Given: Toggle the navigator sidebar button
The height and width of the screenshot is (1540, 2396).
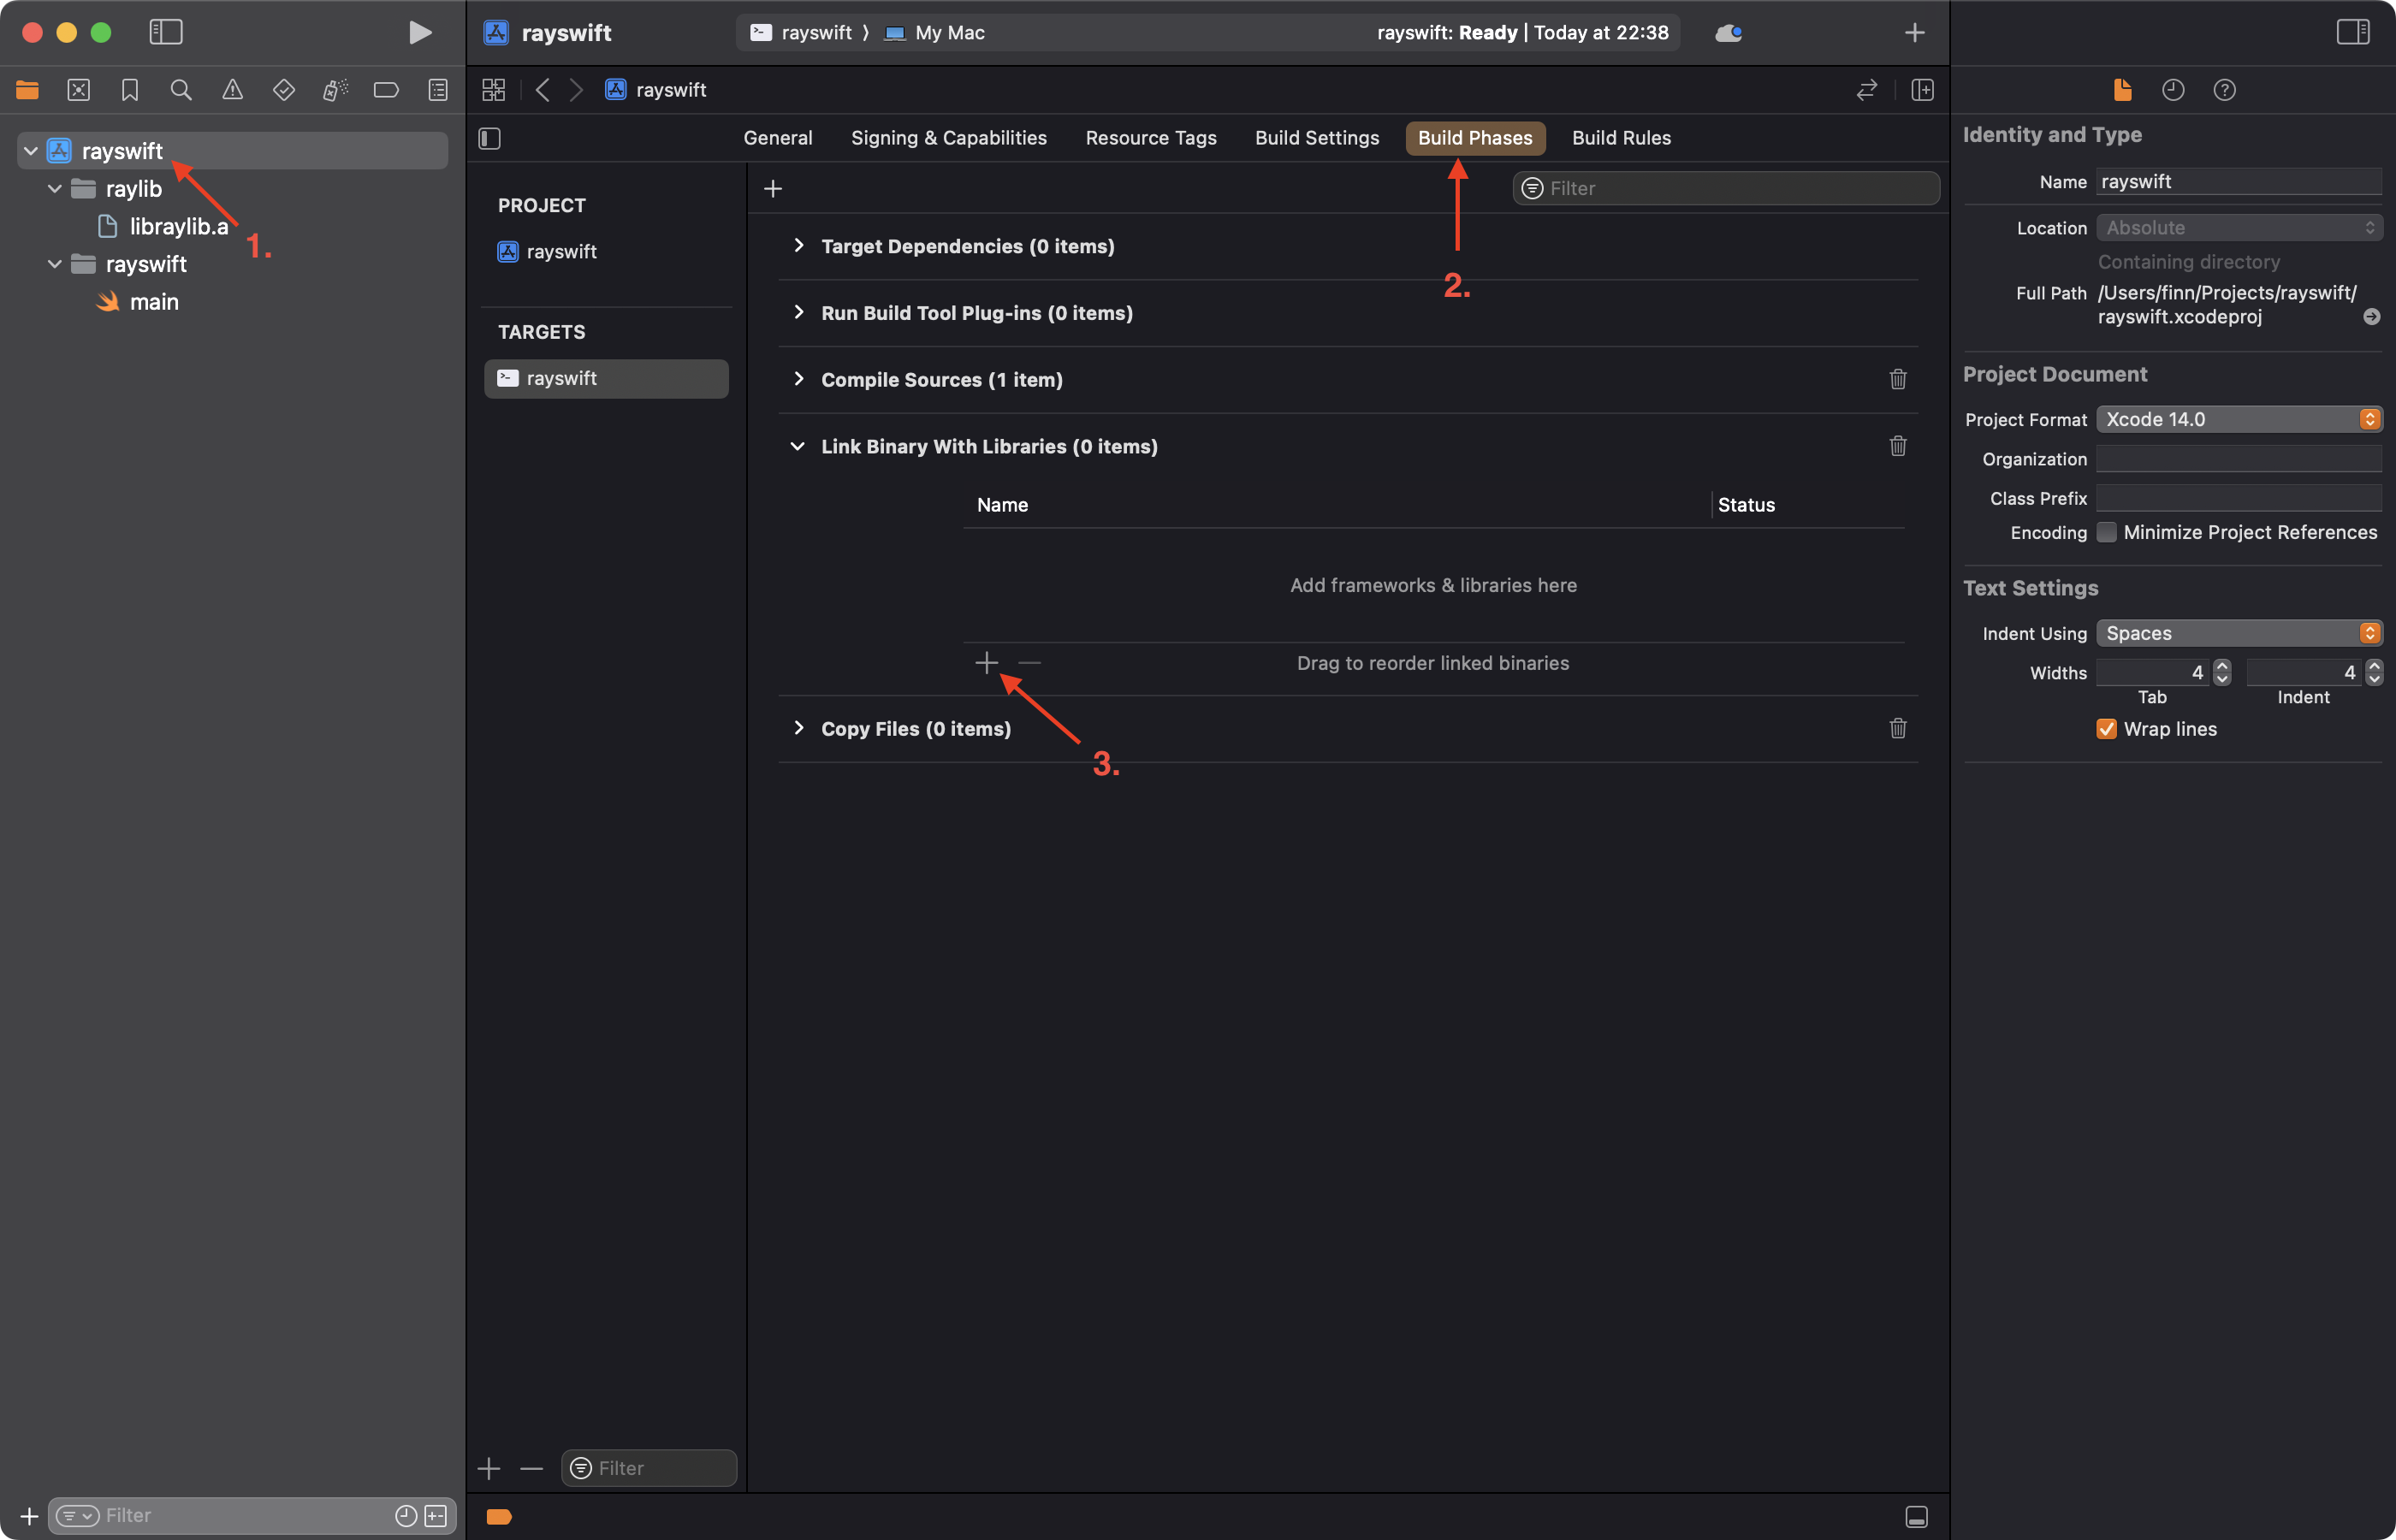Looking at the screenshot, I should 166,32.
